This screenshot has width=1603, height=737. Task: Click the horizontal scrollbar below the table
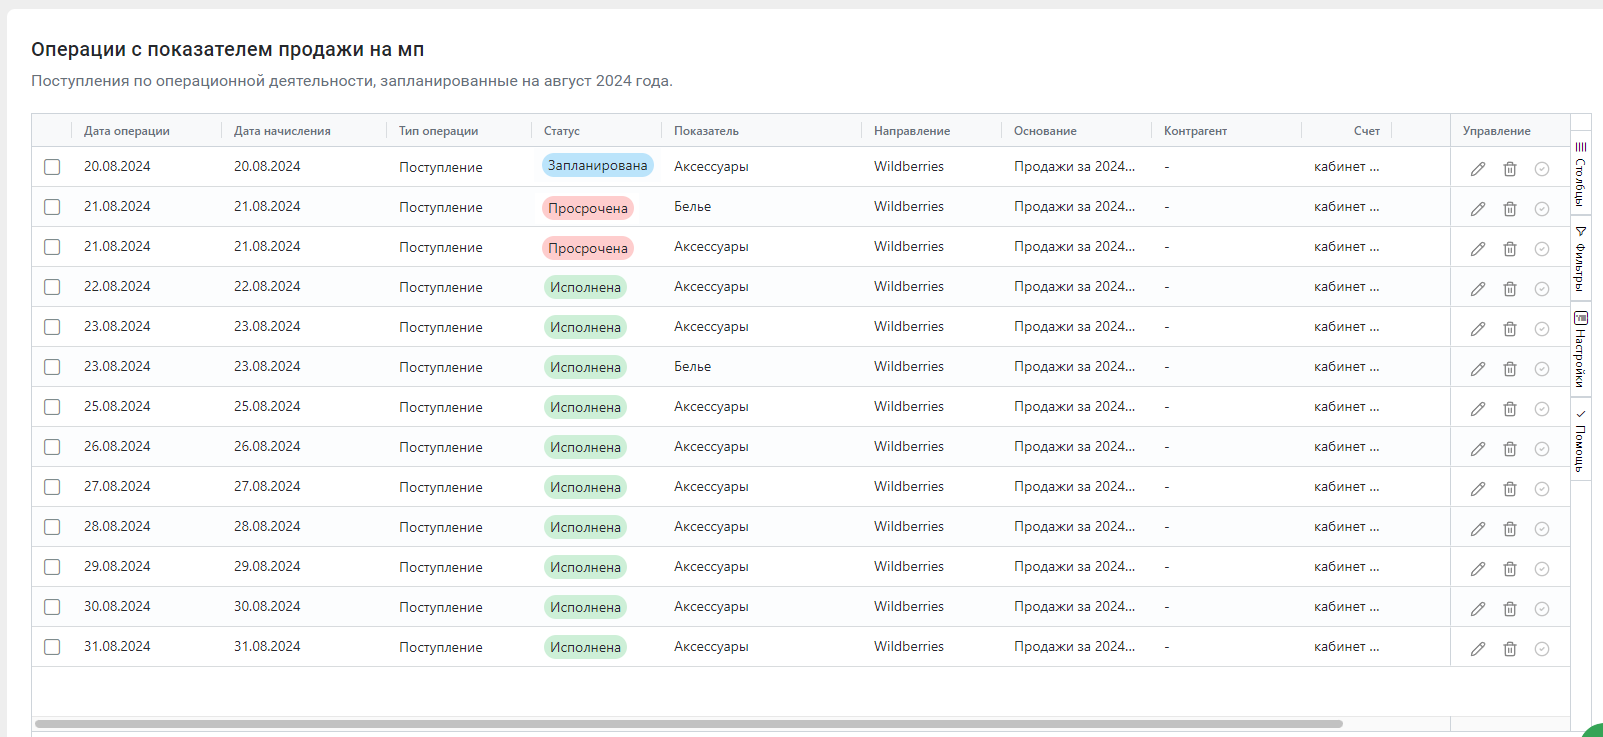(689, 724)
